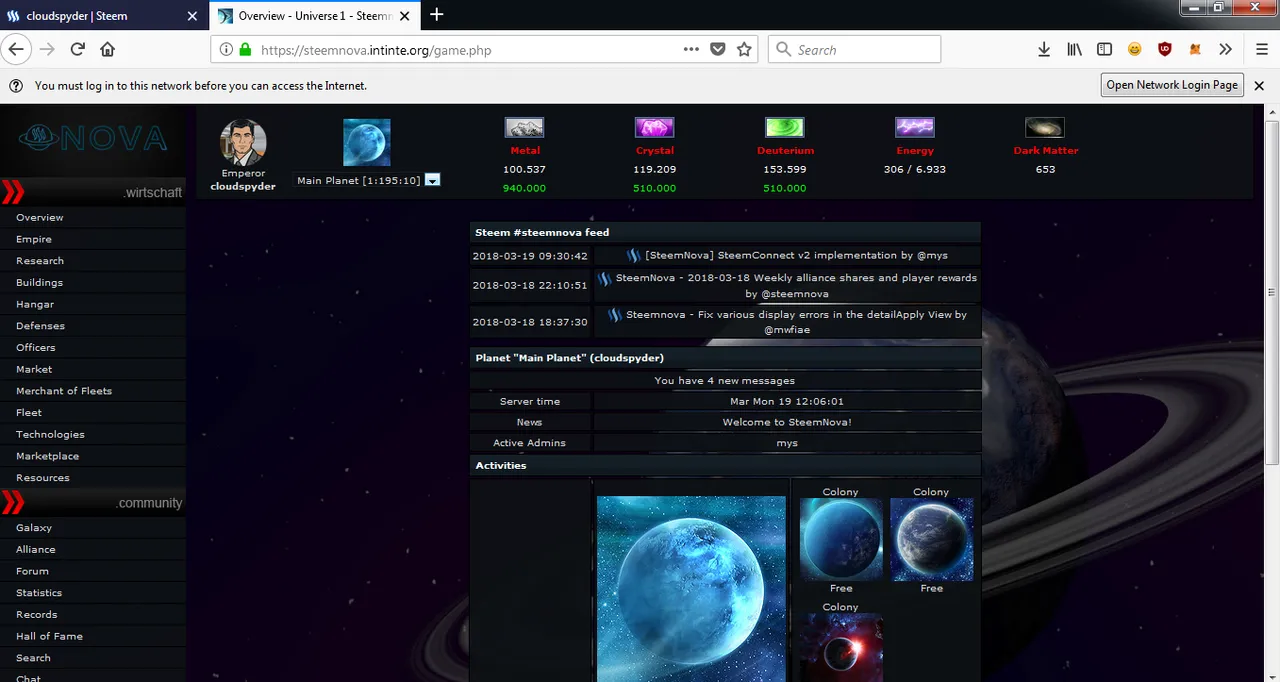The height and width of the screenshot is (682, 1280).
Task: Open Weekly alliance shares feed post
Action: [796, 286]
